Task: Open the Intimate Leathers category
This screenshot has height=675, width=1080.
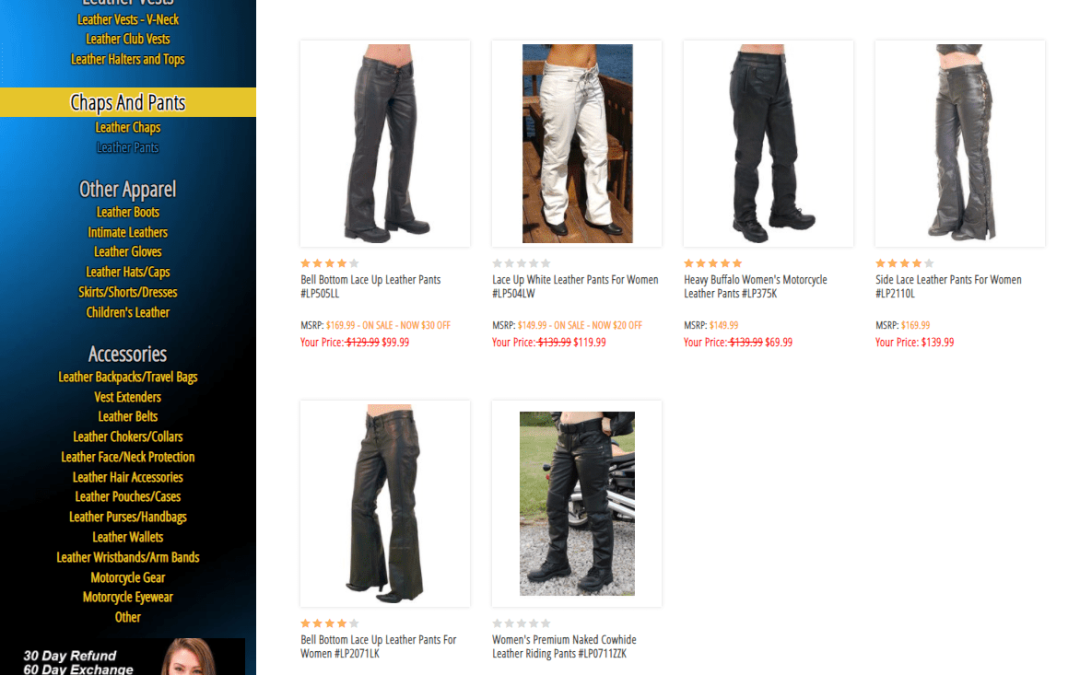Action: (x=128, y=232)
